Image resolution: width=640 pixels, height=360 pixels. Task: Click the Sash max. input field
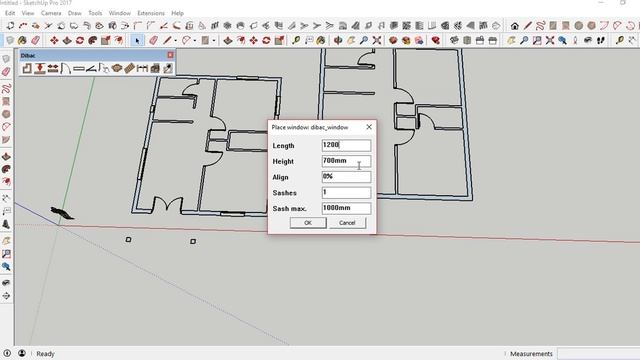[x=347, y=208]
